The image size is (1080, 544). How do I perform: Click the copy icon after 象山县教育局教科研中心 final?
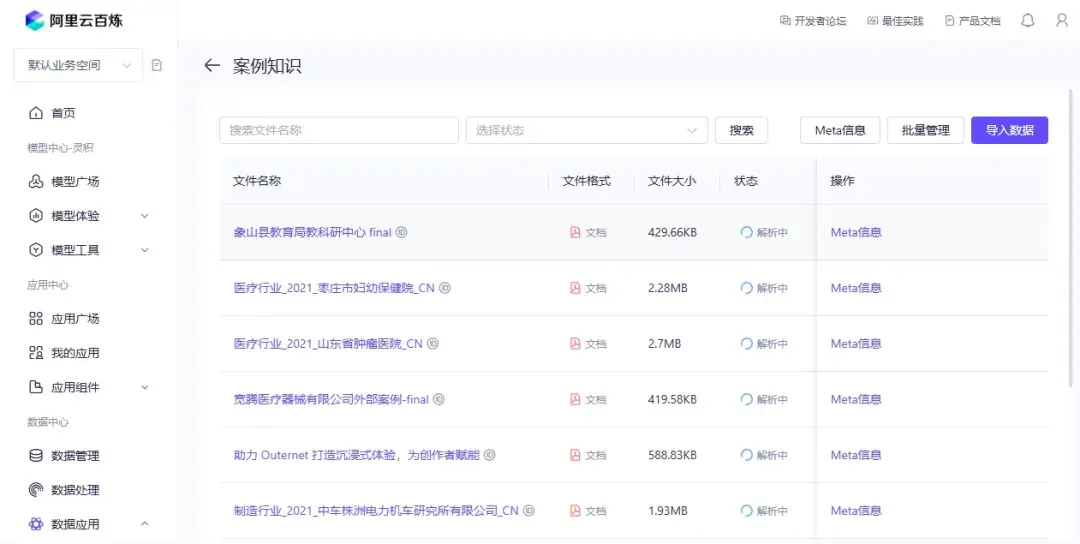click(402, 232)
